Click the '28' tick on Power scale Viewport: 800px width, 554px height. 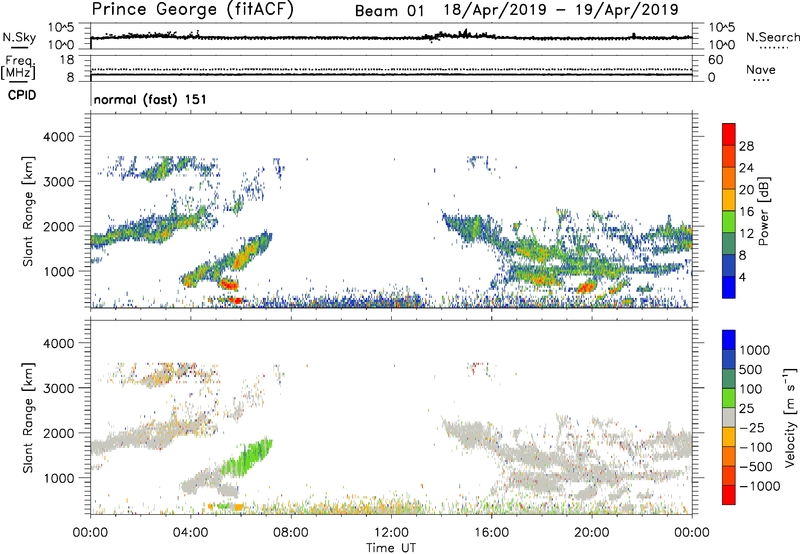coord(746,146)
